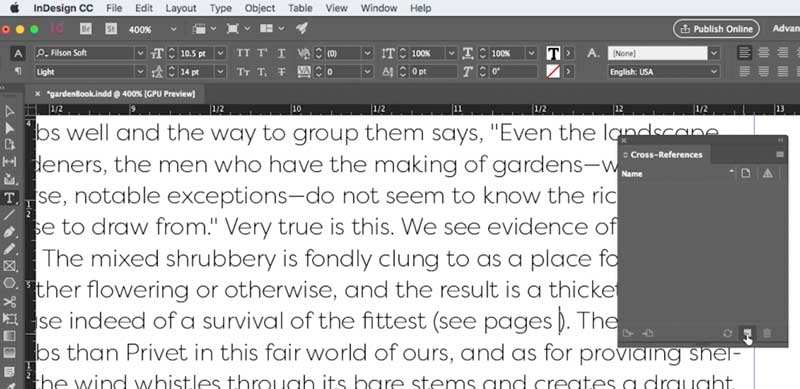Screen dimensions: 800x389
Task: Click the GPU performance rocket icon
Action: 302,29
